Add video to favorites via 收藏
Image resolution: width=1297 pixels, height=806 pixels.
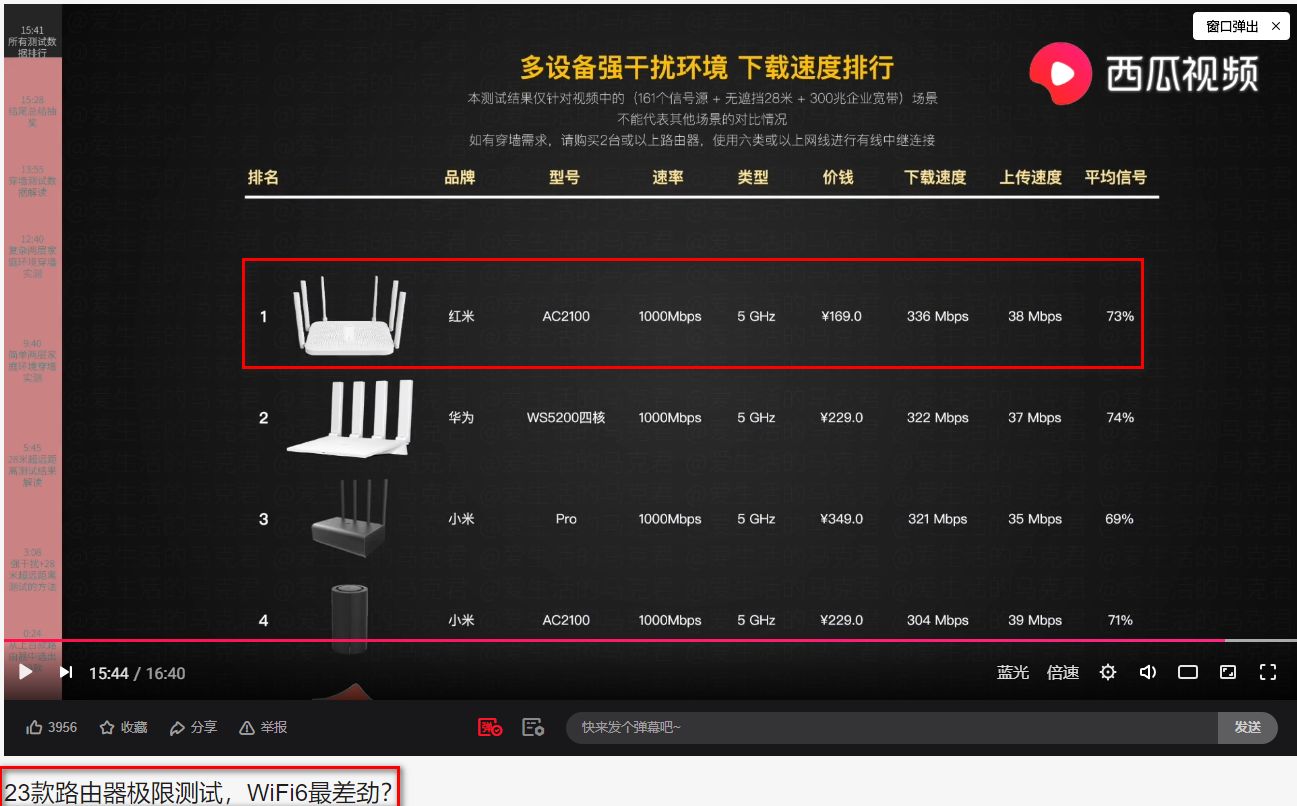pos(123,727)
